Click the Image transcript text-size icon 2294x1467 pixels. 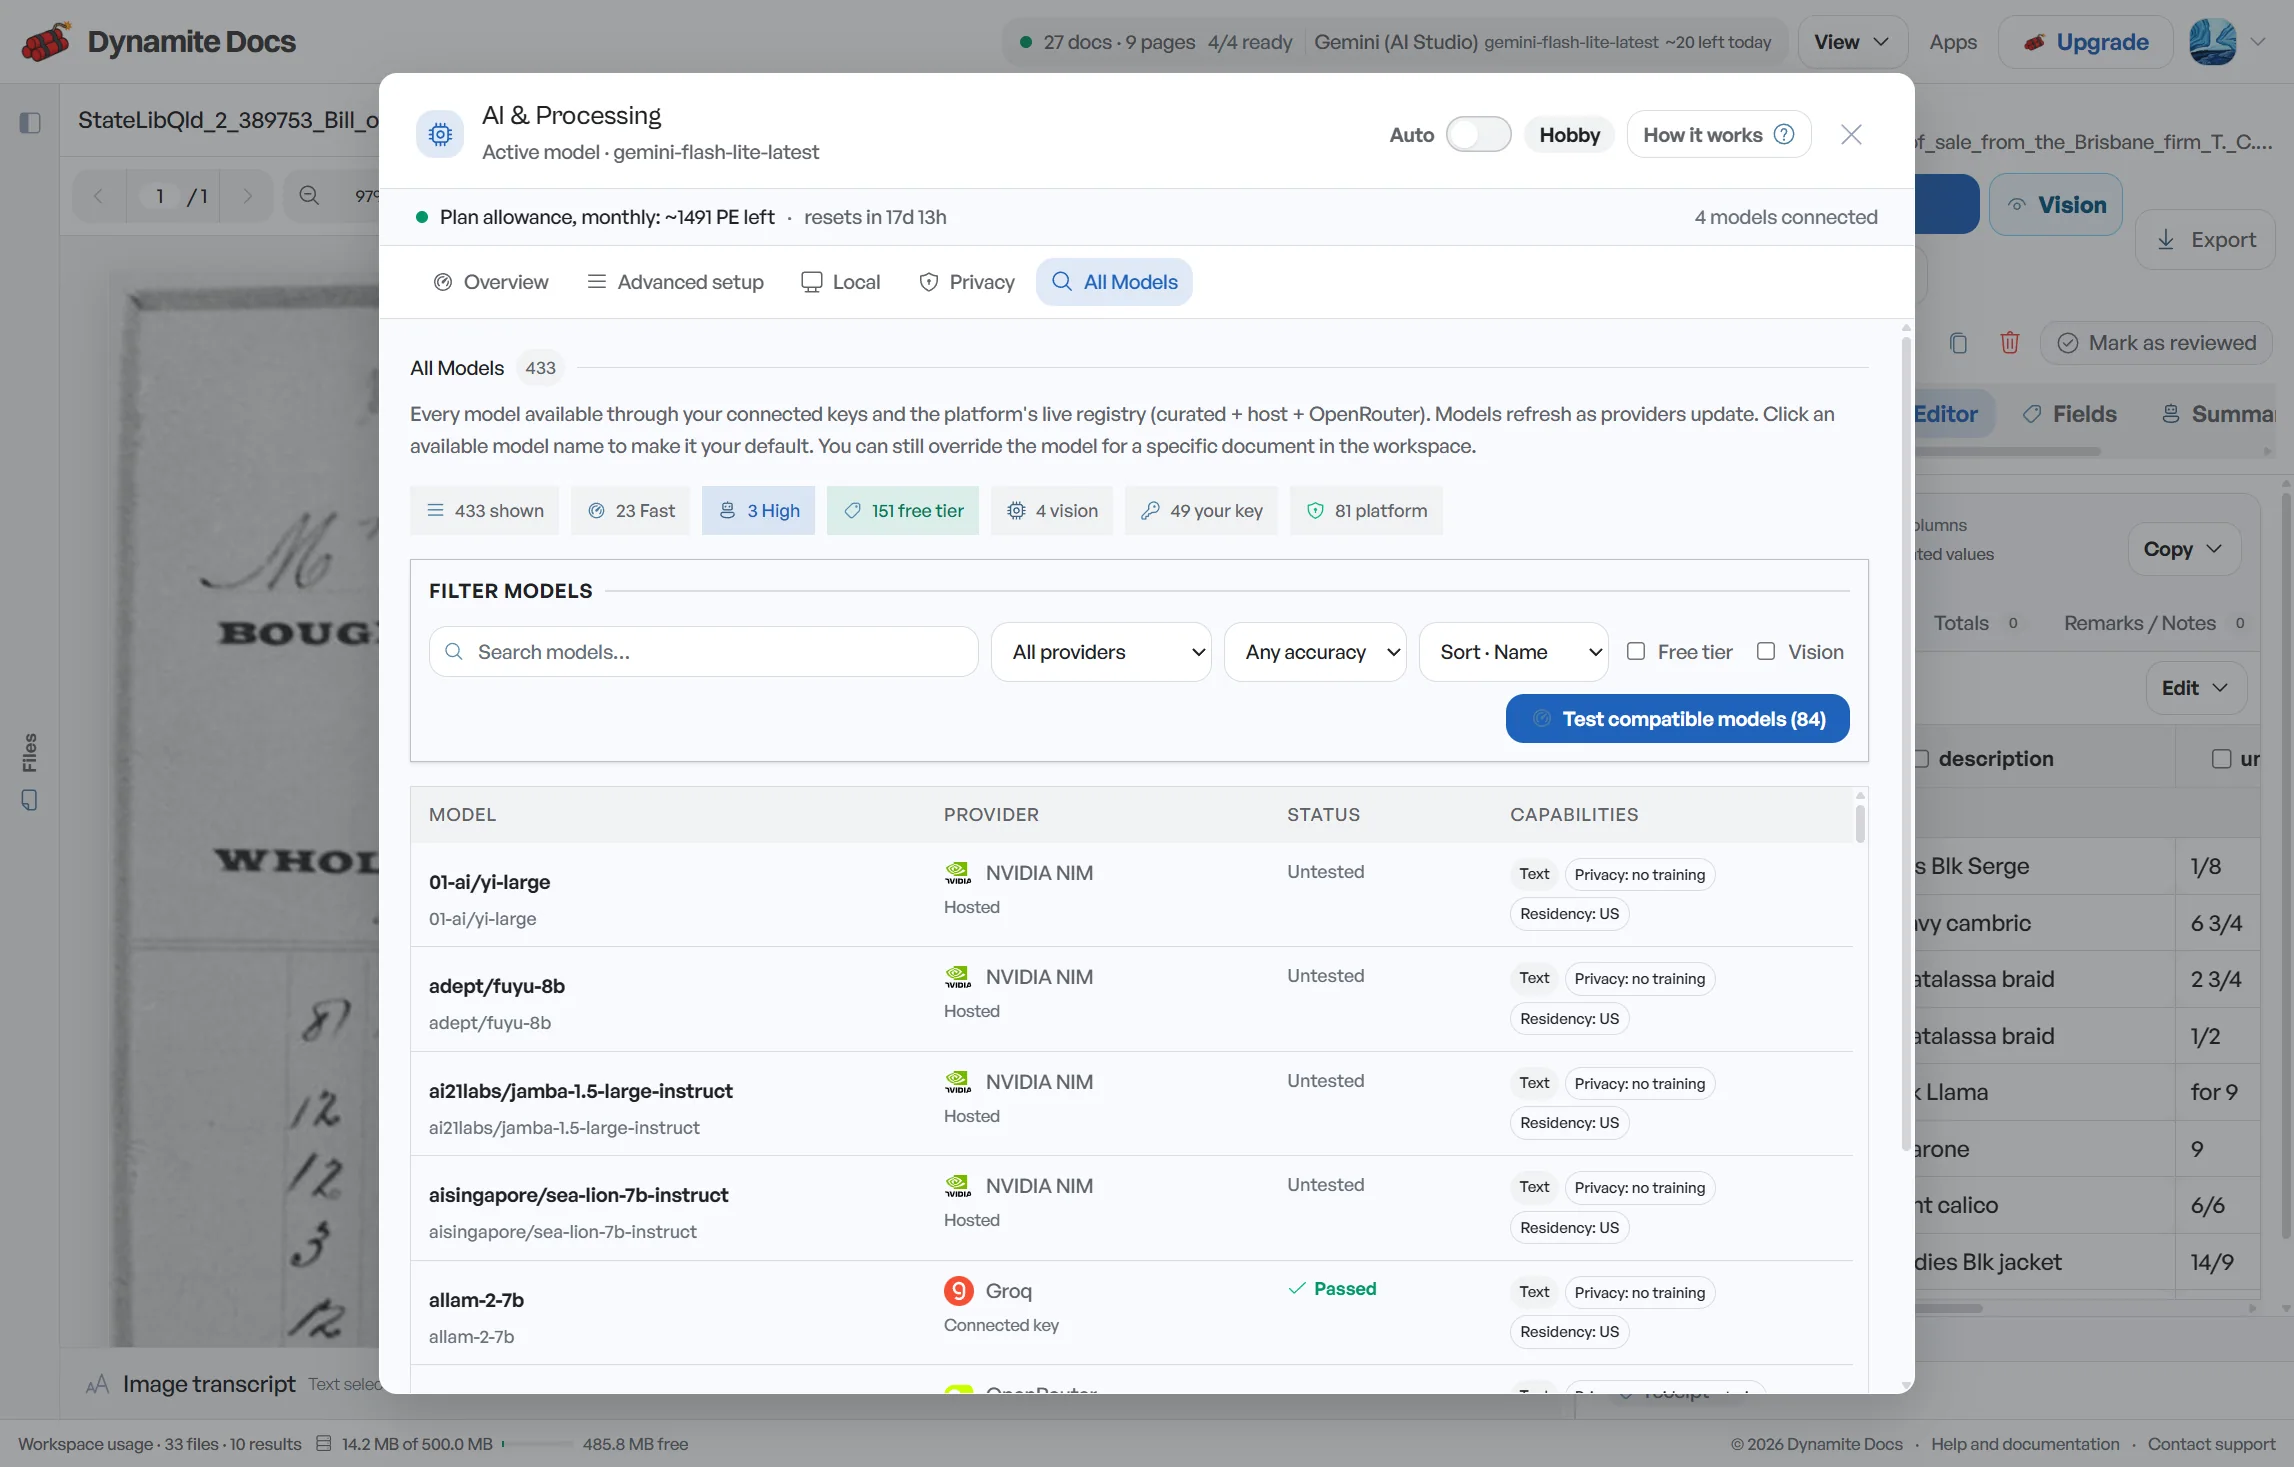(97, 1385)
